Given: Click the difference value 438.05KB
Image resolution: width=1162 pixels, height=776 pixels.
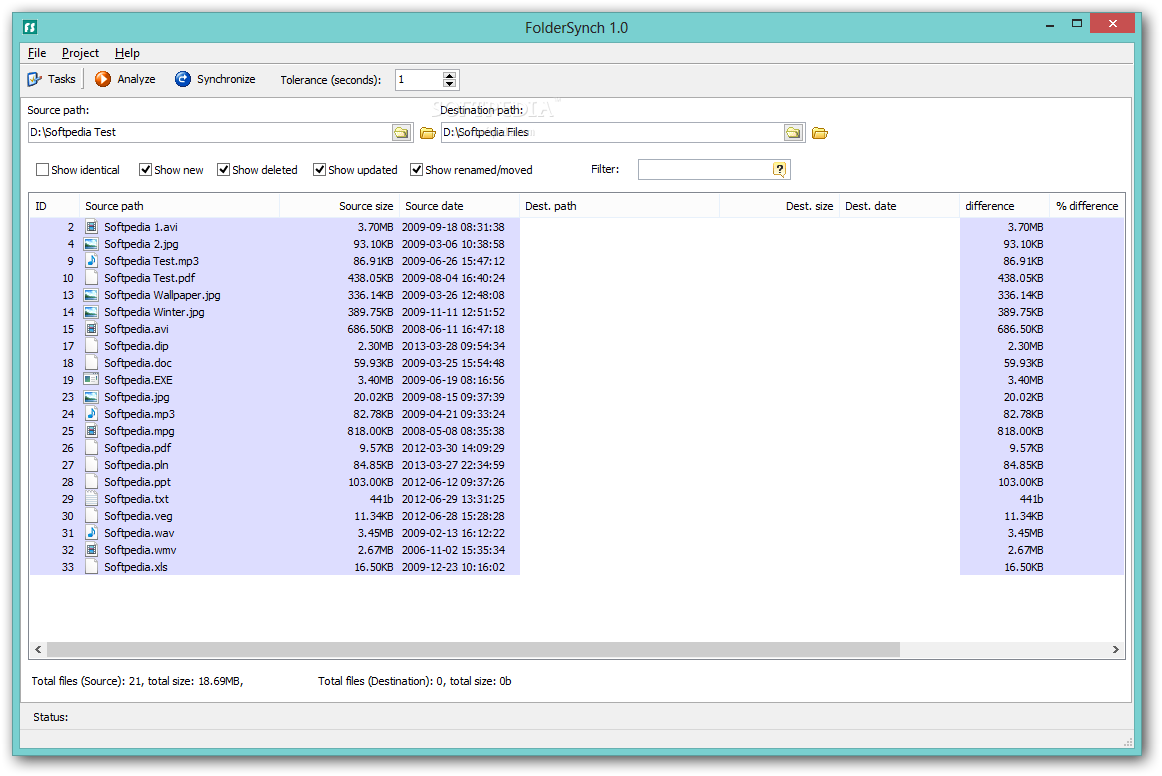Looking at the screenshot, I should (x=1020, y=278).
